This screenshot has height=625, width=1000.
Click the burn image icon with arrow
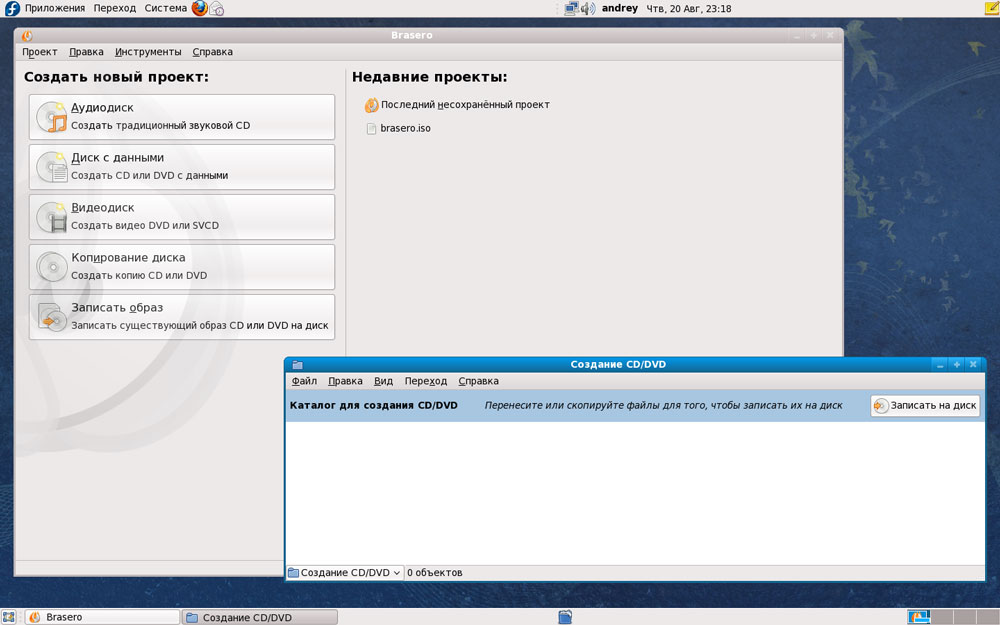[52, 316]
